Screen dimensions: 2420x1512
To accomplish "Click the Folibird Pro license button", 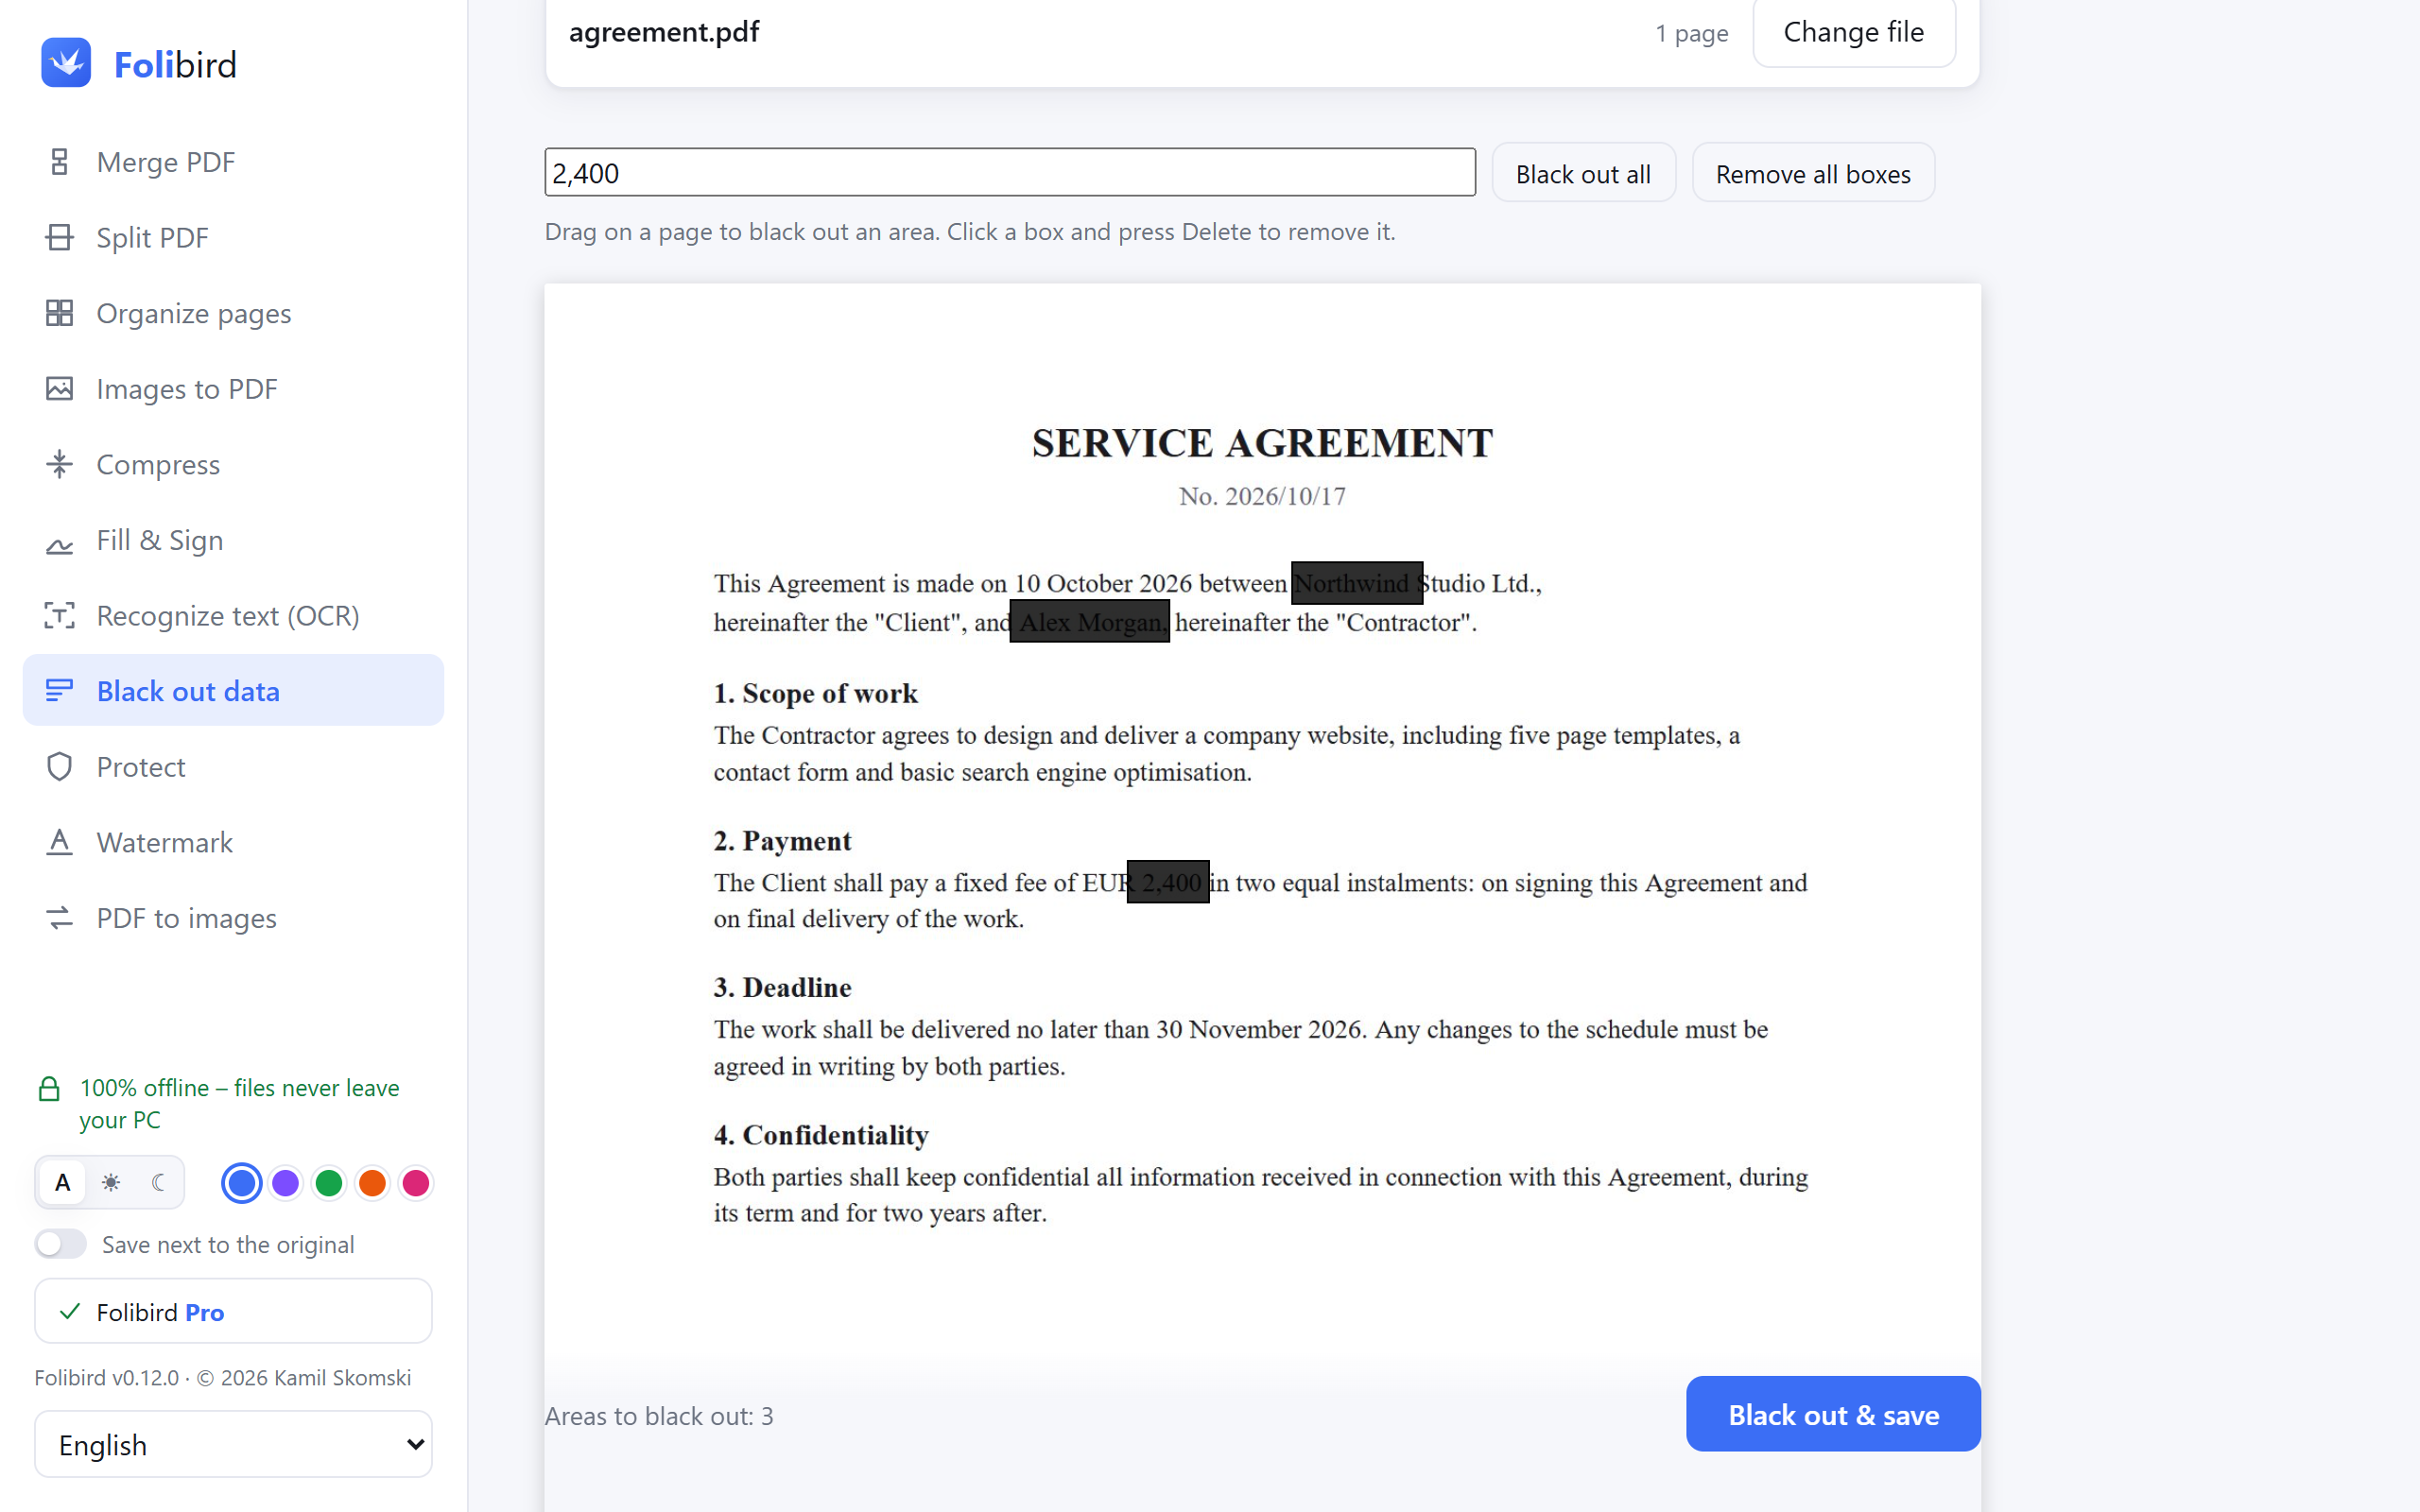I will (233, 1311).
